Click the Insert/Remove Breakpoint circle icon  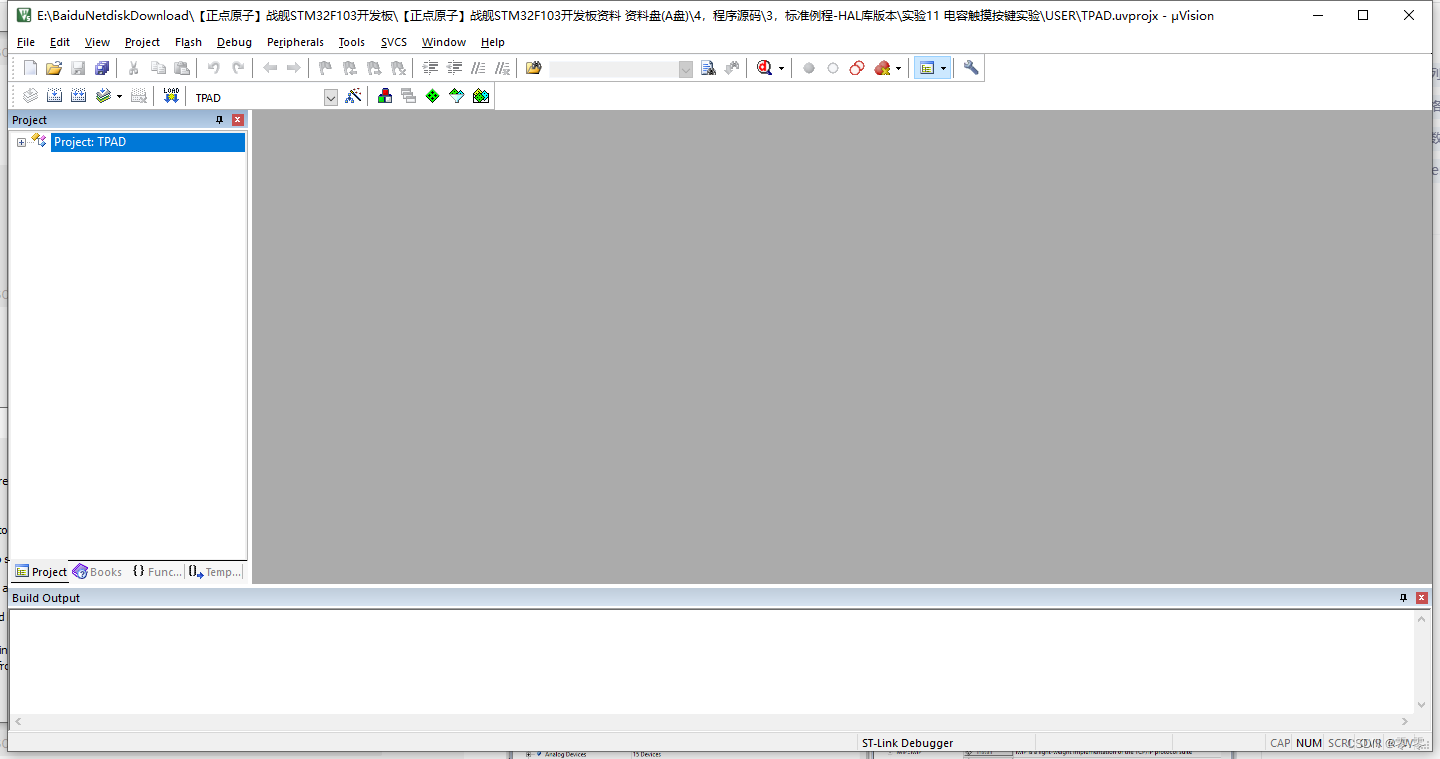coord(809,68)
